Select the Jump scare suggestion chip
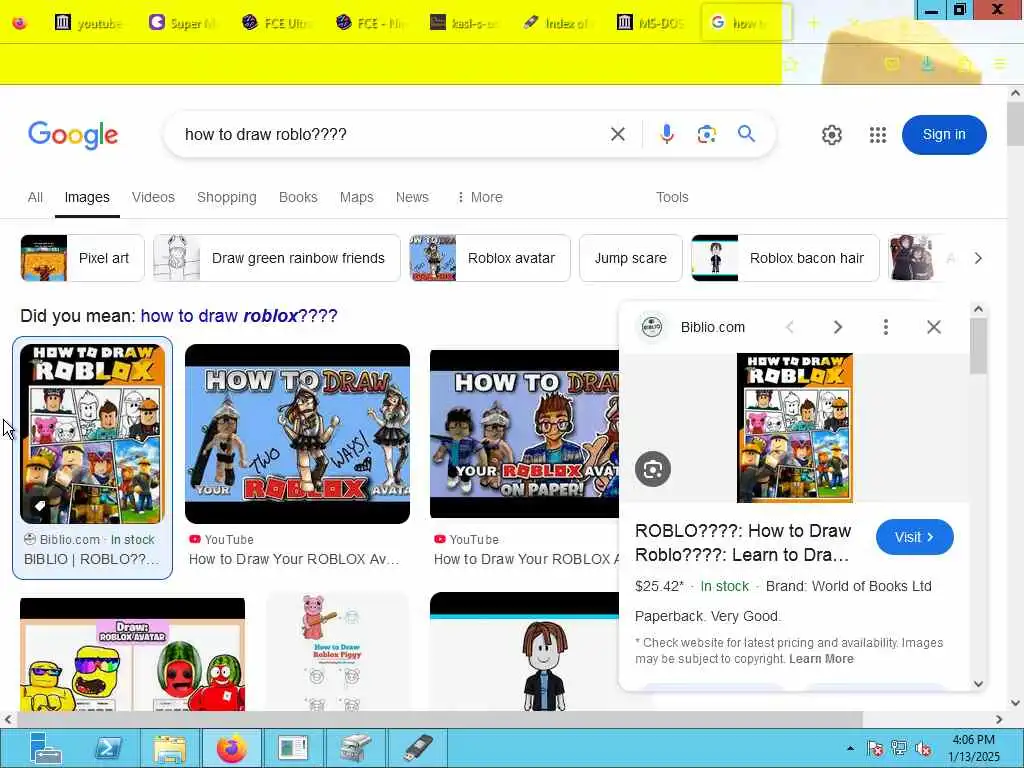1024x768 pixels. pyautogui.click(x=631, y=258)
